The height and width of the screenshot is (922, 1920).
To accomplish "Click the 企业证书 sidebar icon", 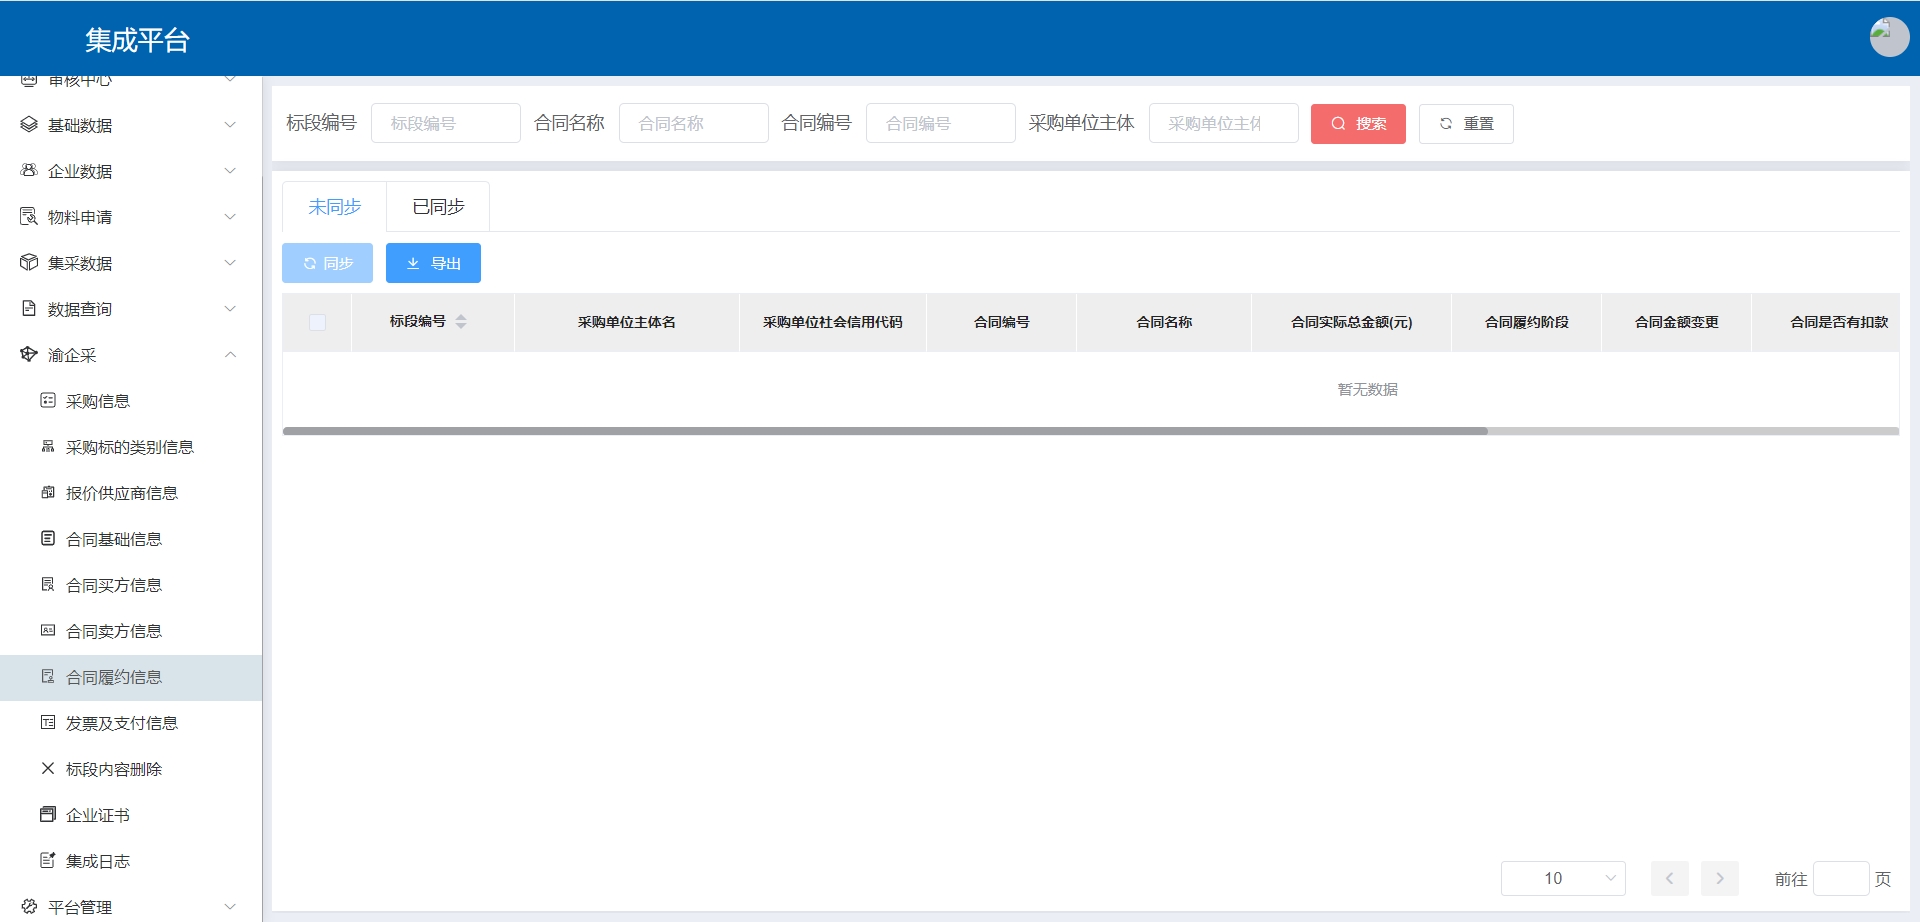I will (x=48, y=815).
